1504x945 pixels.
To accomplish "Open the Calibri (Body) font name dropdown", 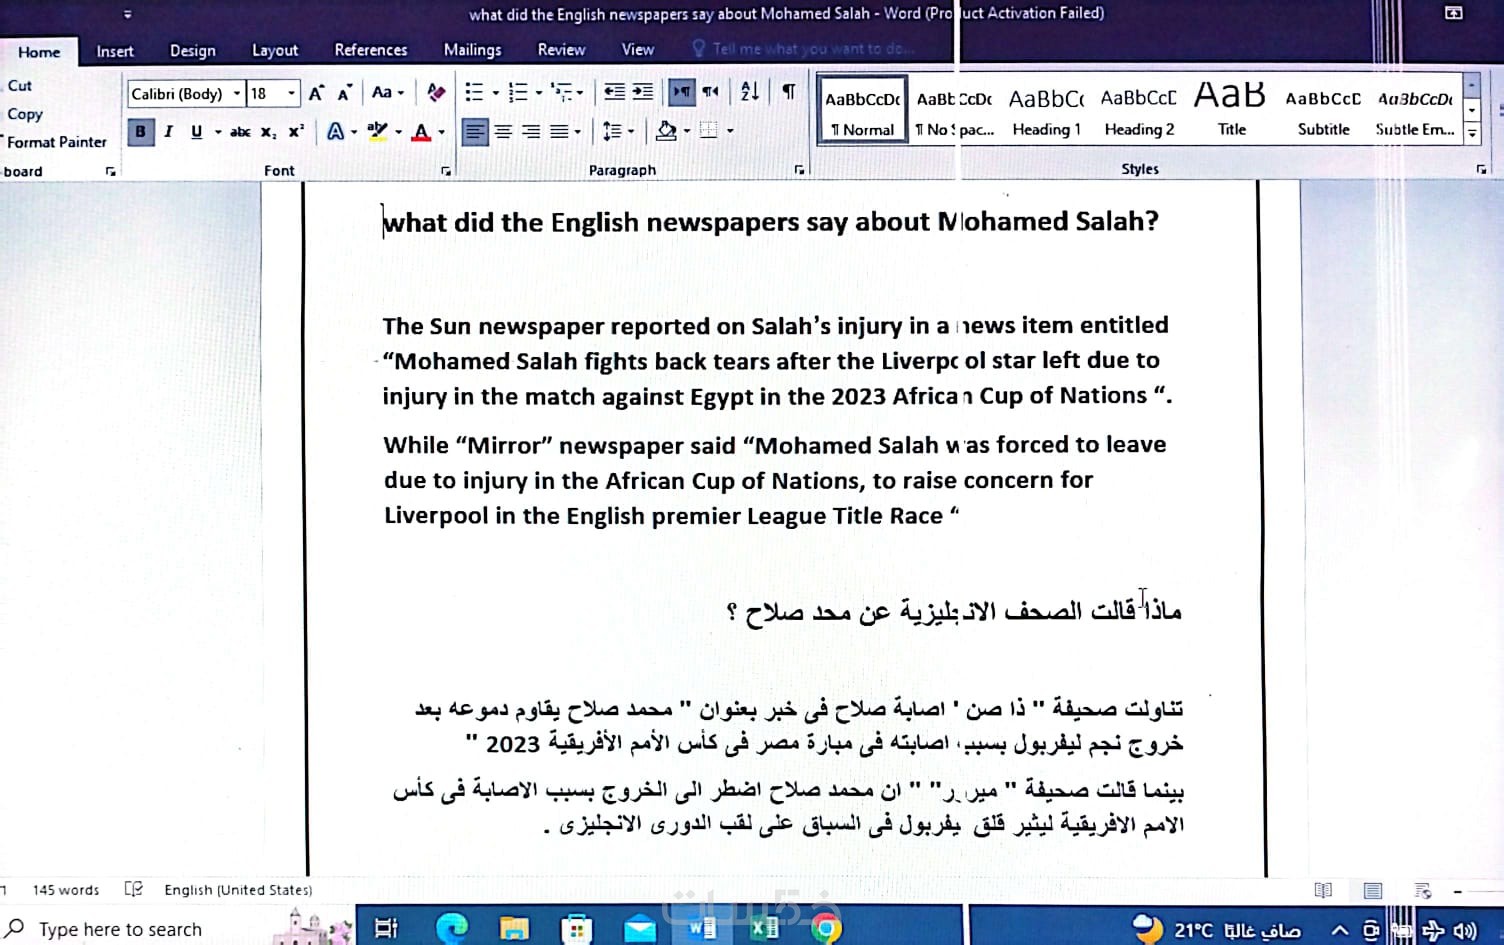I will click(237, 93).
